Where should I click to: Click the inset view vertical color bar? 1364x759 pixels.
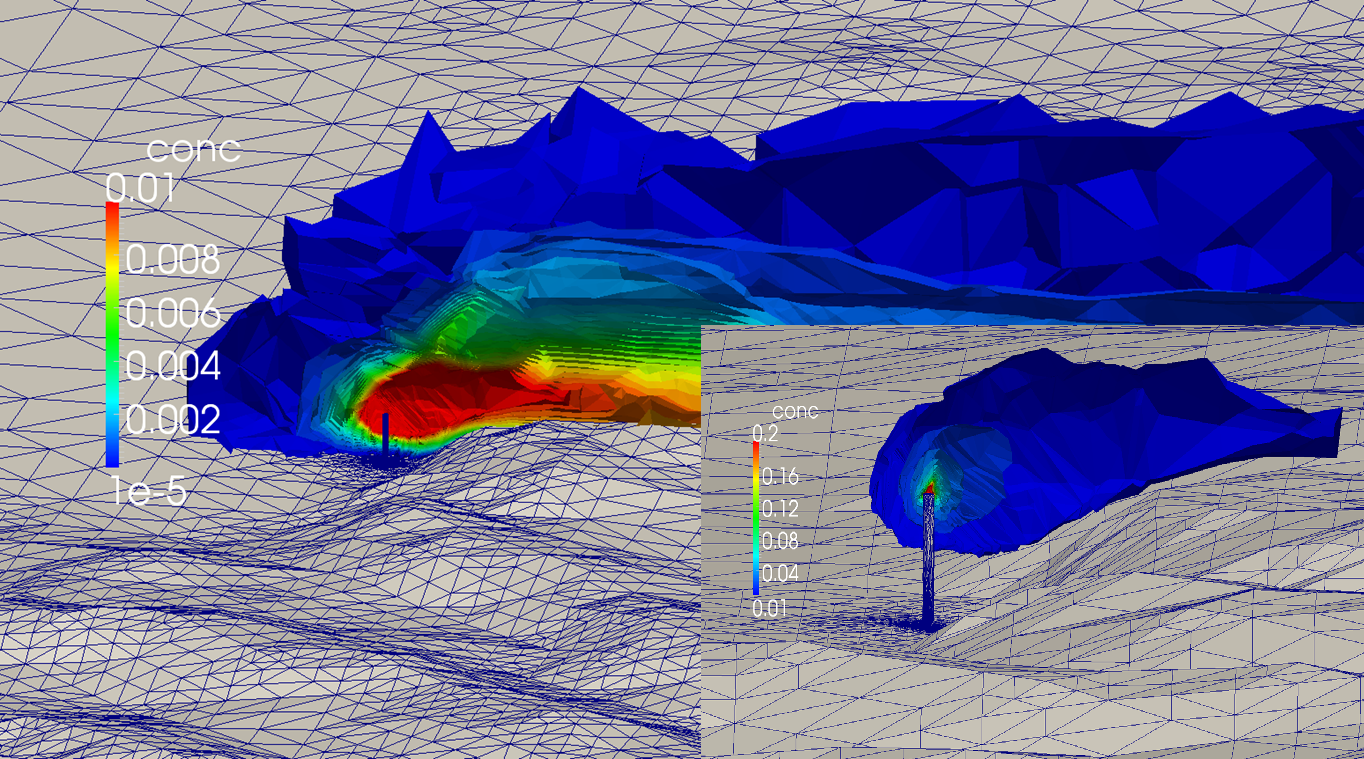756,518
